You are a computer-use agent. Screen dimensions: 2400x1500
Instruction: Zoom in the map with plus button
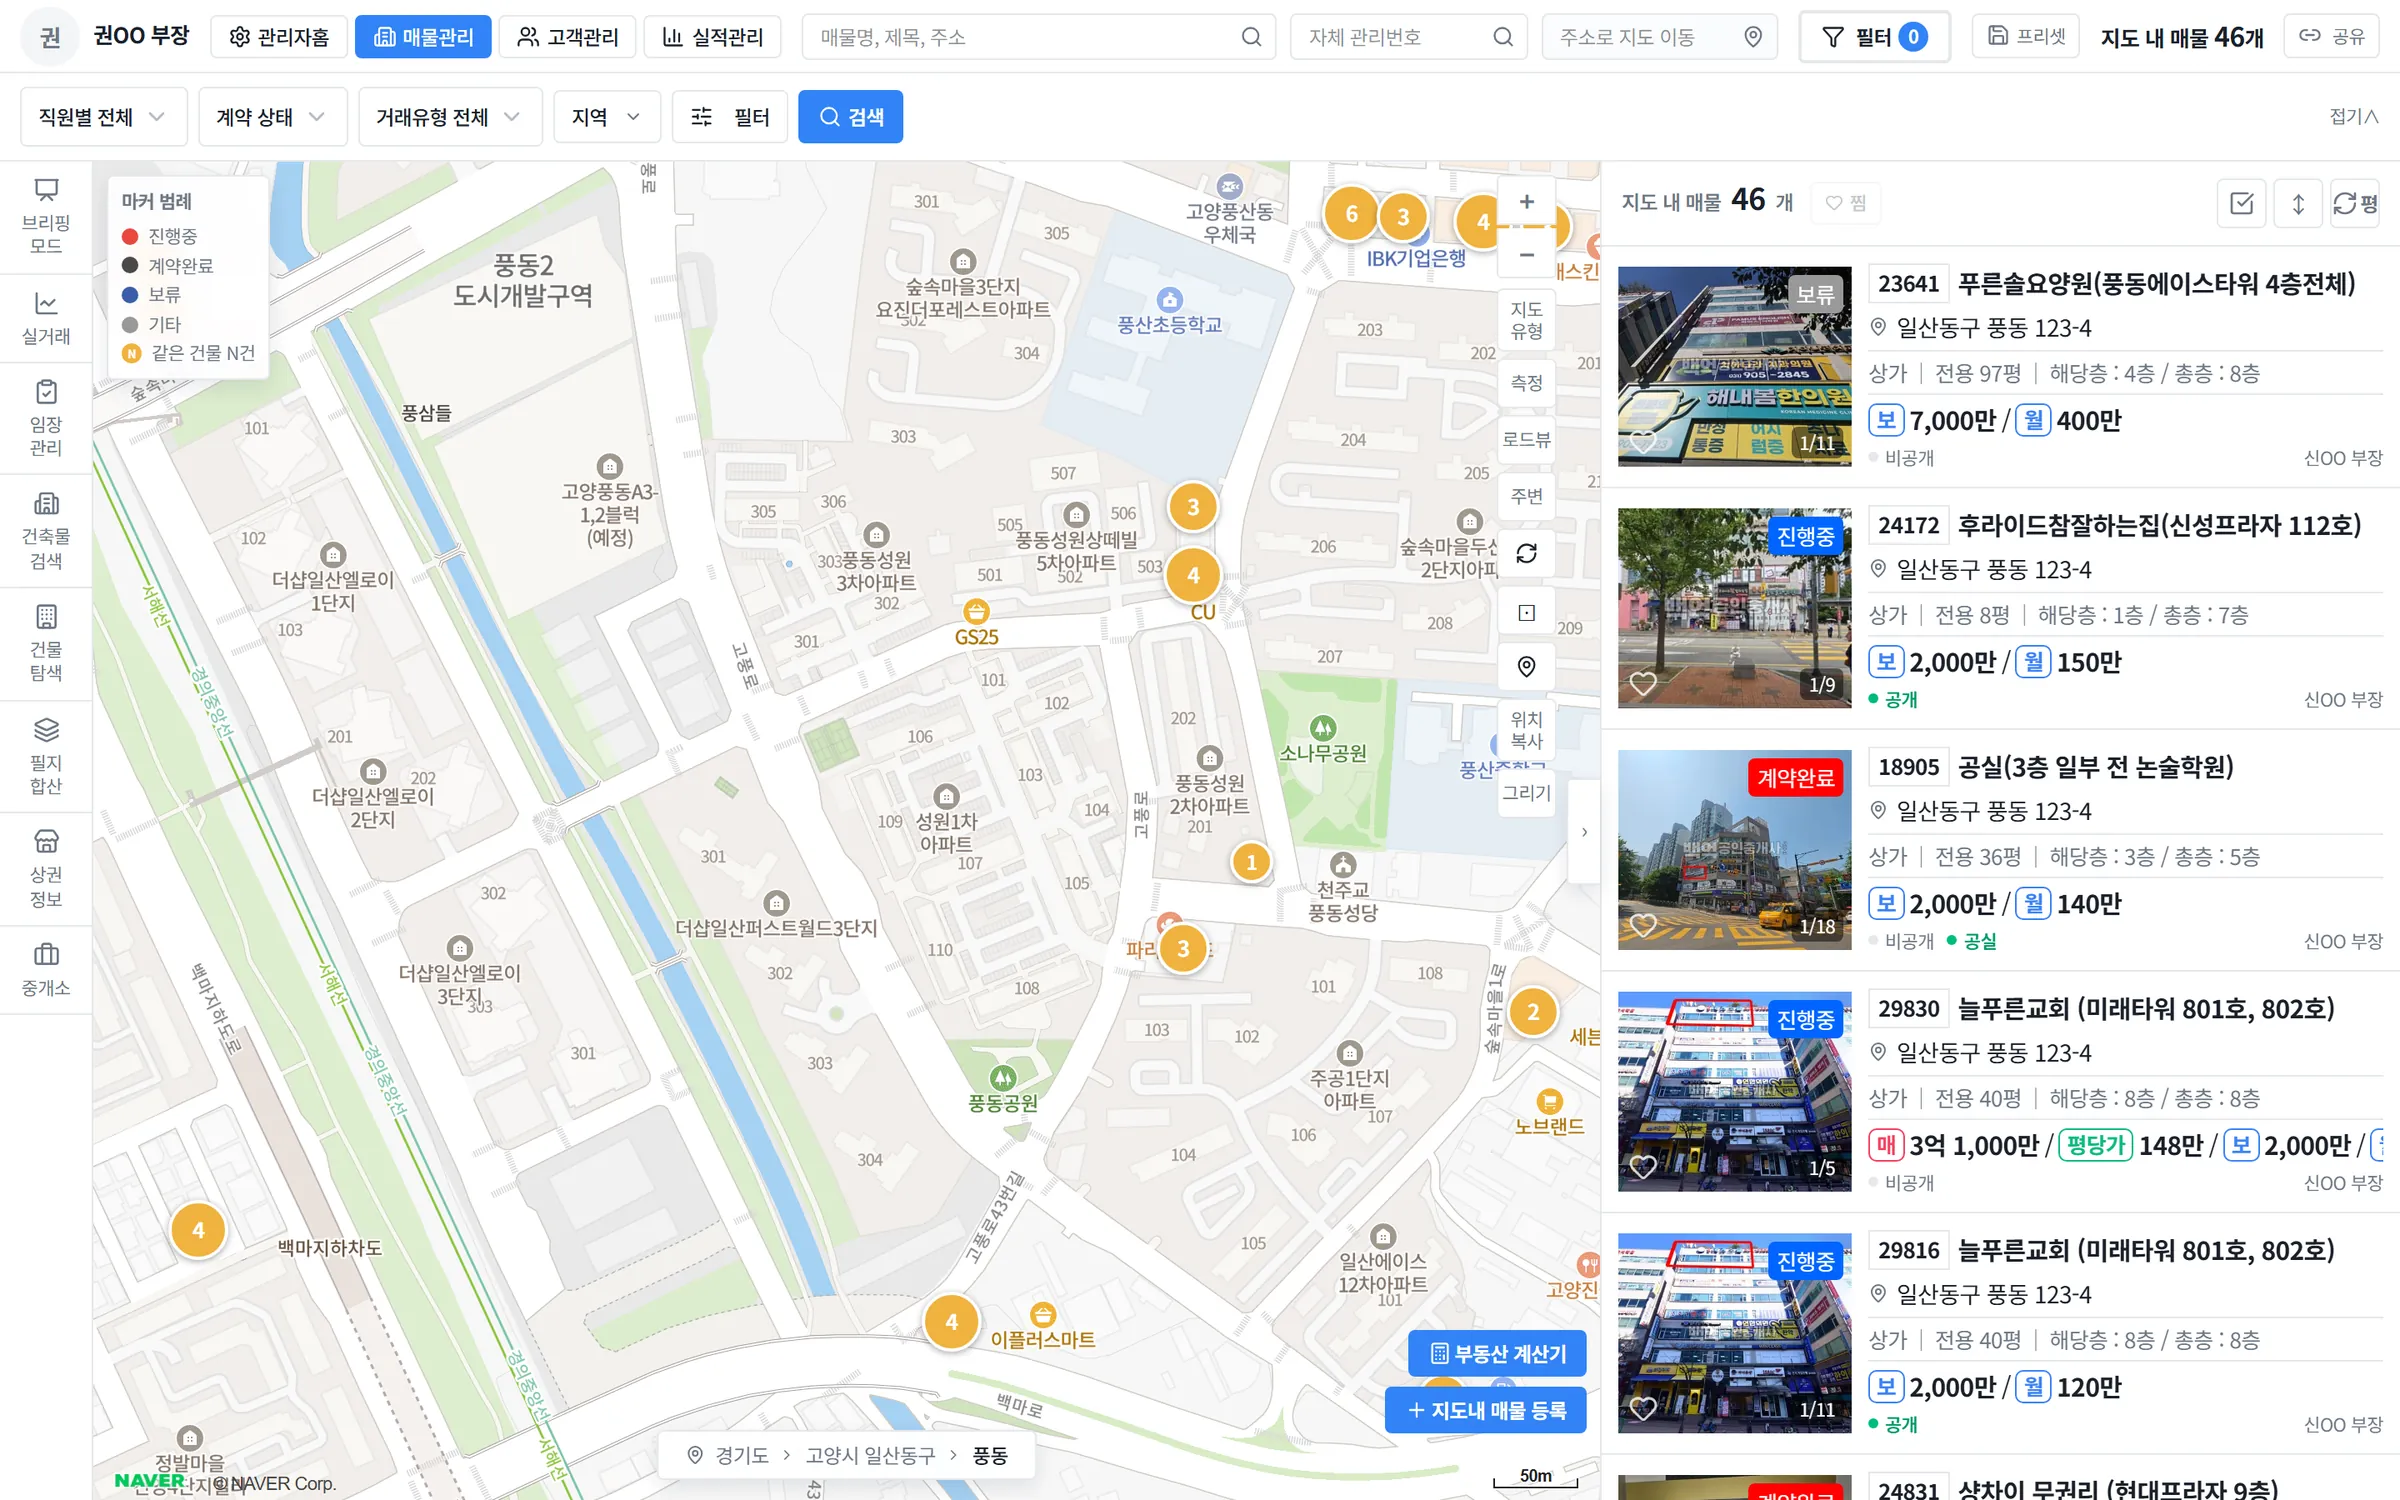coord(1526,202)
